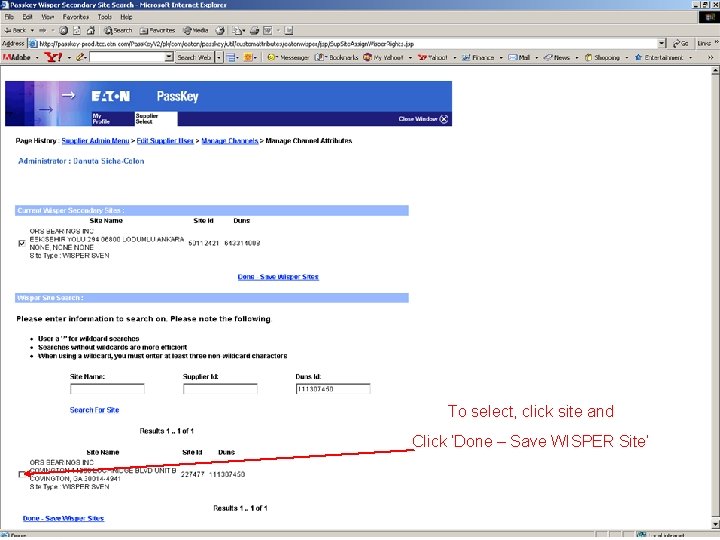Open Yahoo Messenger from the toolbar
Image resolution: width=720 pixels, height=540 pixels.
(288, 57)
